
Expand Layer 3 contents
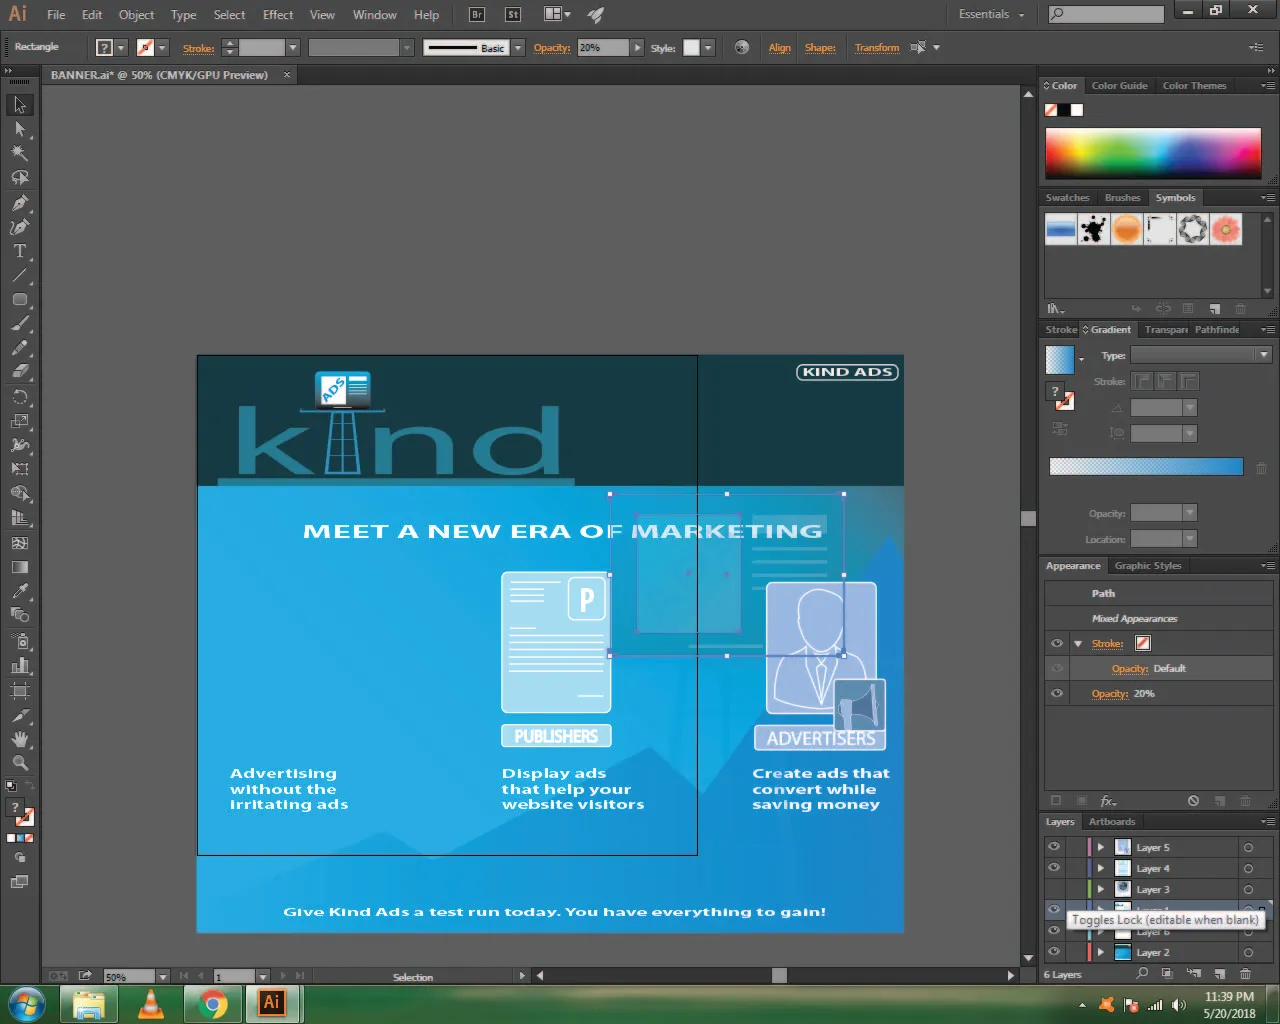point(1101,889)
